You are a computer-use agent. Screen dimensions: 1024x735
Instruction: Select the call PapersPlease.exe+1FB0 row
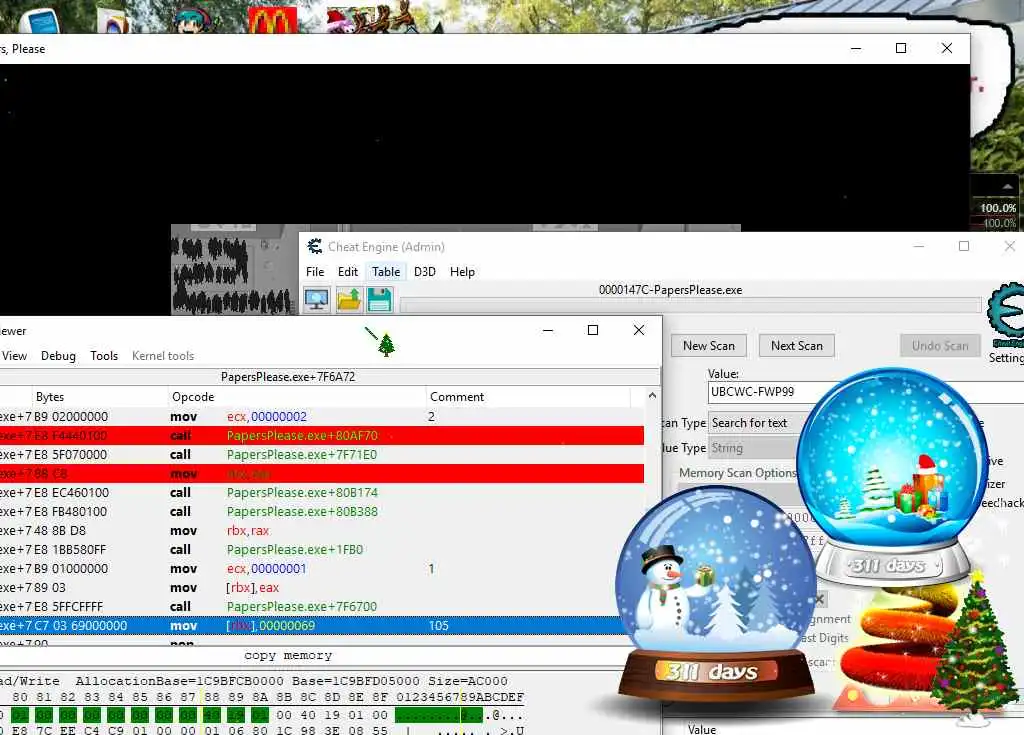pos(322,549)
